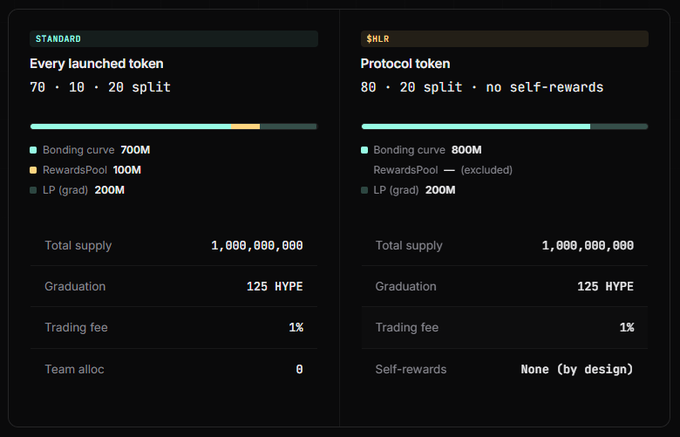Image resolution: width=680 pixels, height=437 pixels.
Task: Click cyan Bonding curve swatch beside 800M
Action: click(364, 150)
